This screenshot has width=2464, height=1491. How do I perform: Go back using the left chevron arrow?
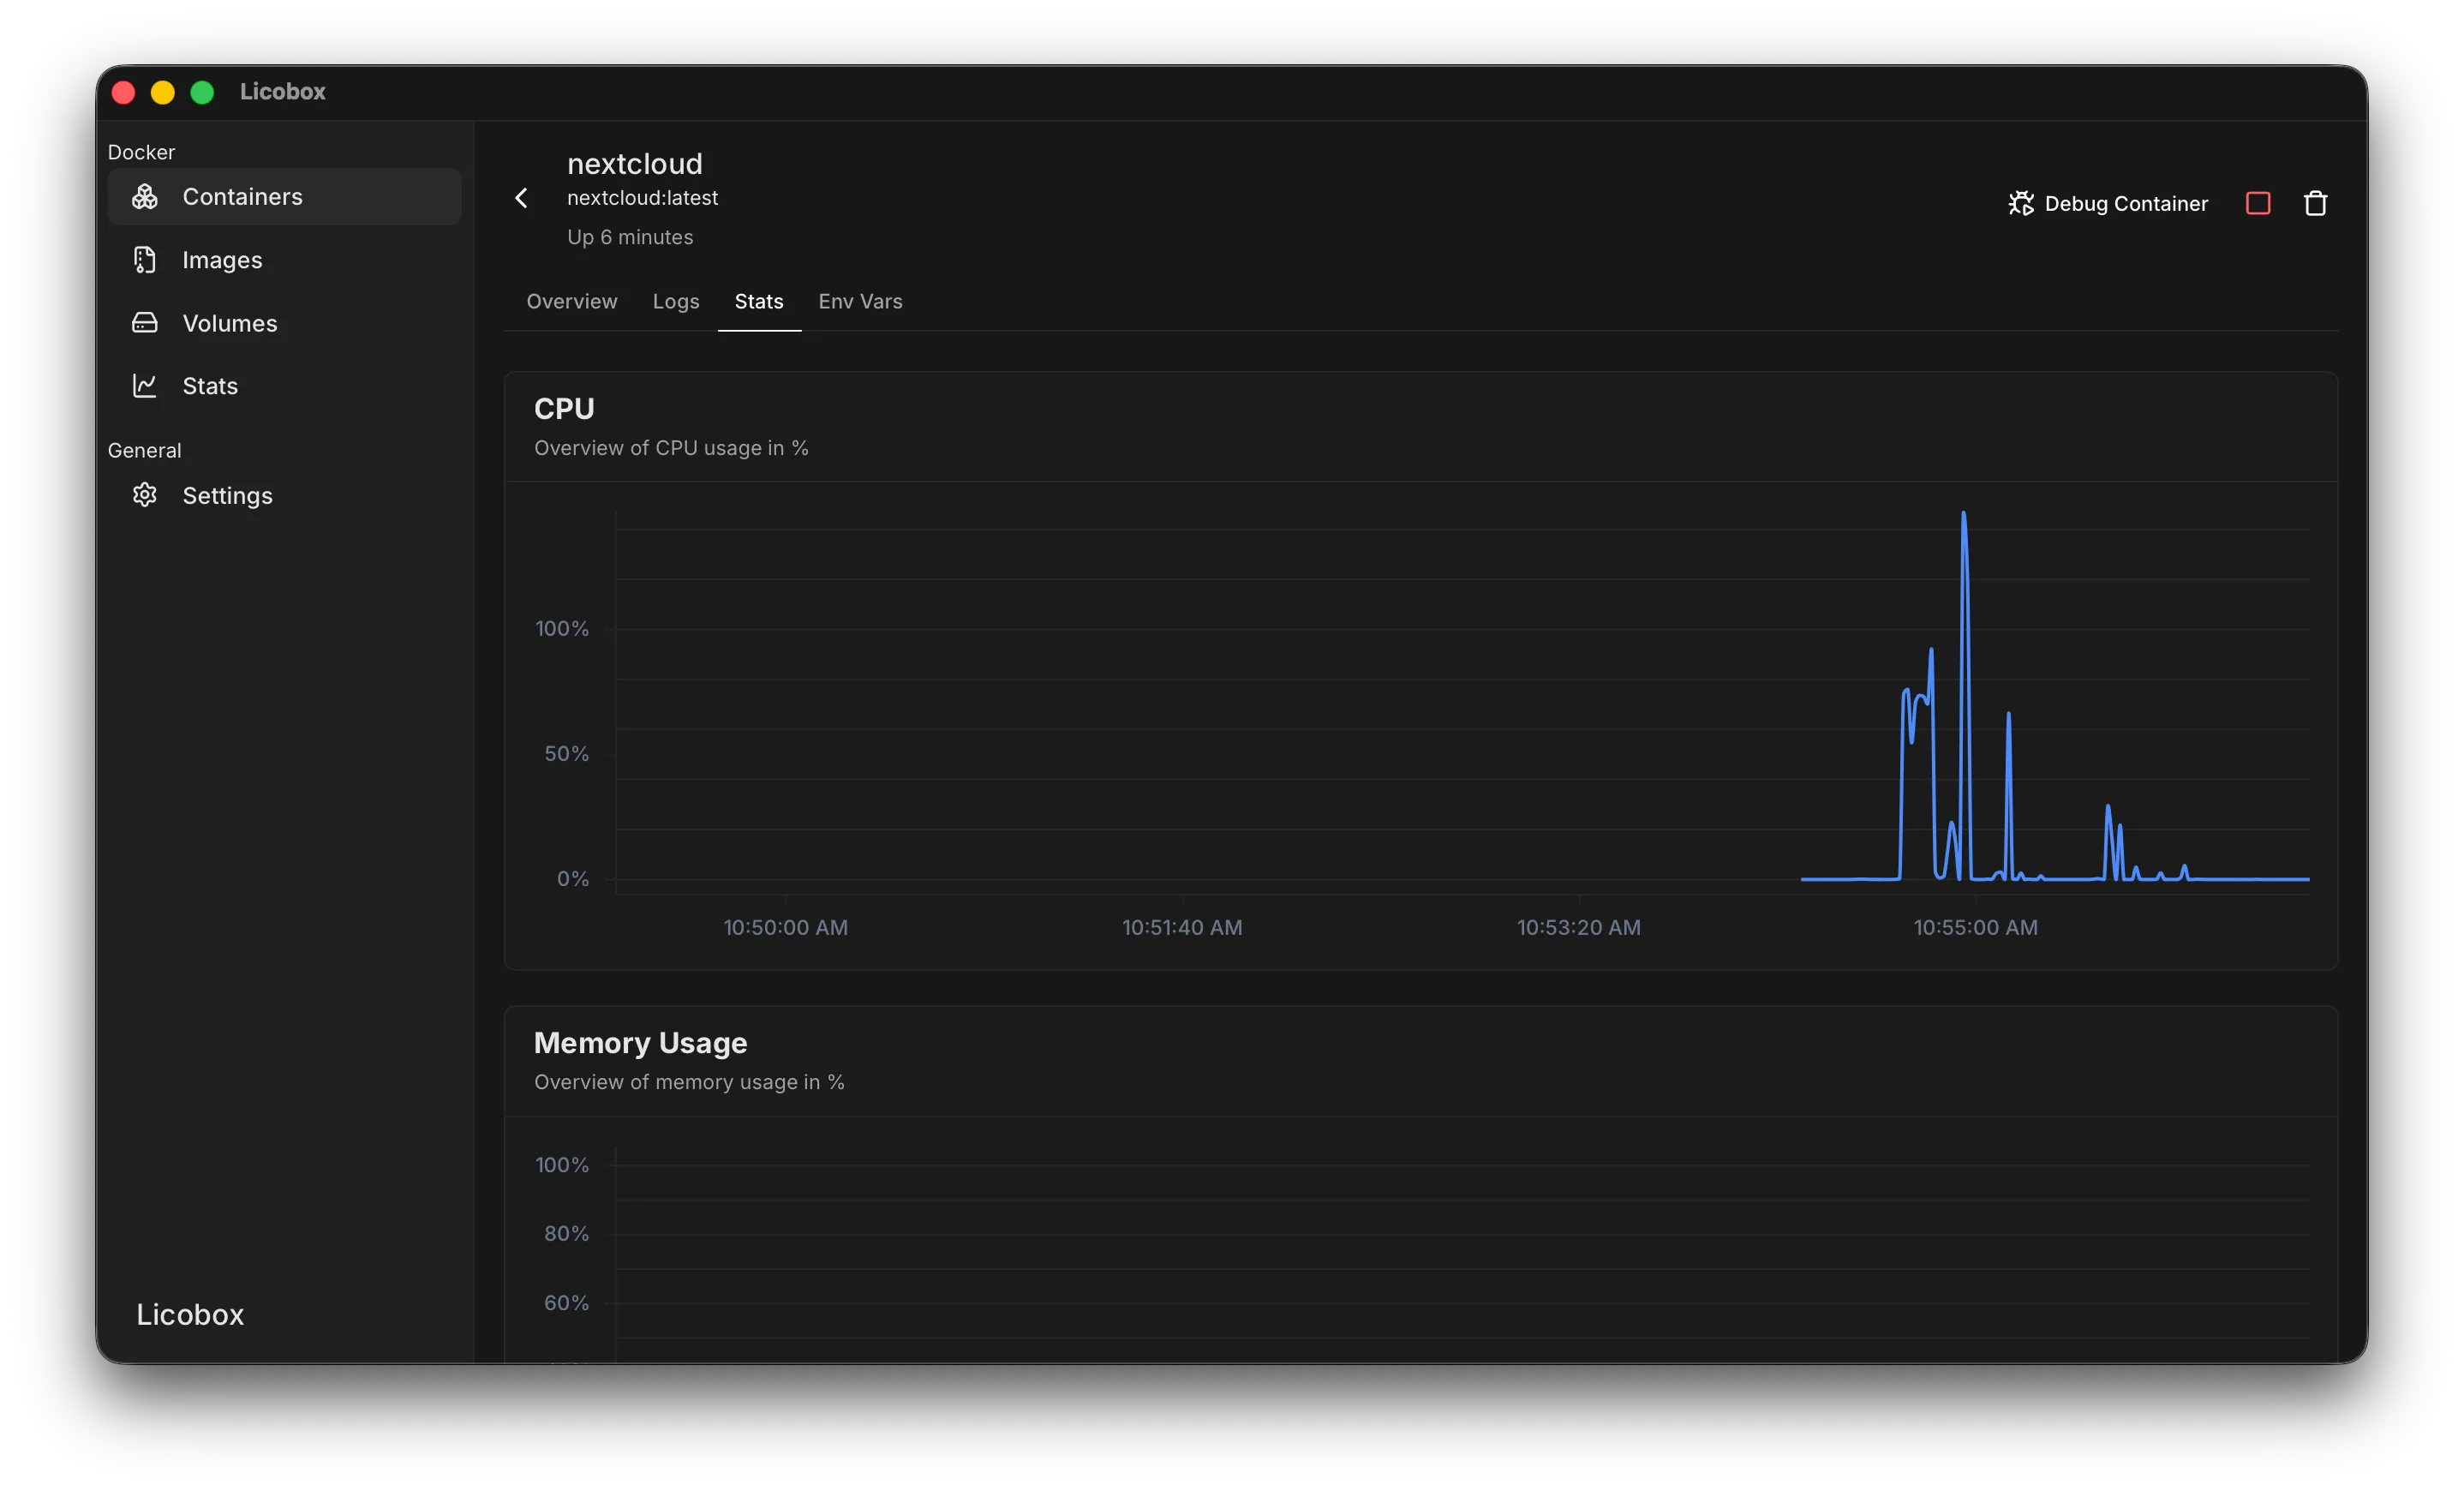click(521, 198)
